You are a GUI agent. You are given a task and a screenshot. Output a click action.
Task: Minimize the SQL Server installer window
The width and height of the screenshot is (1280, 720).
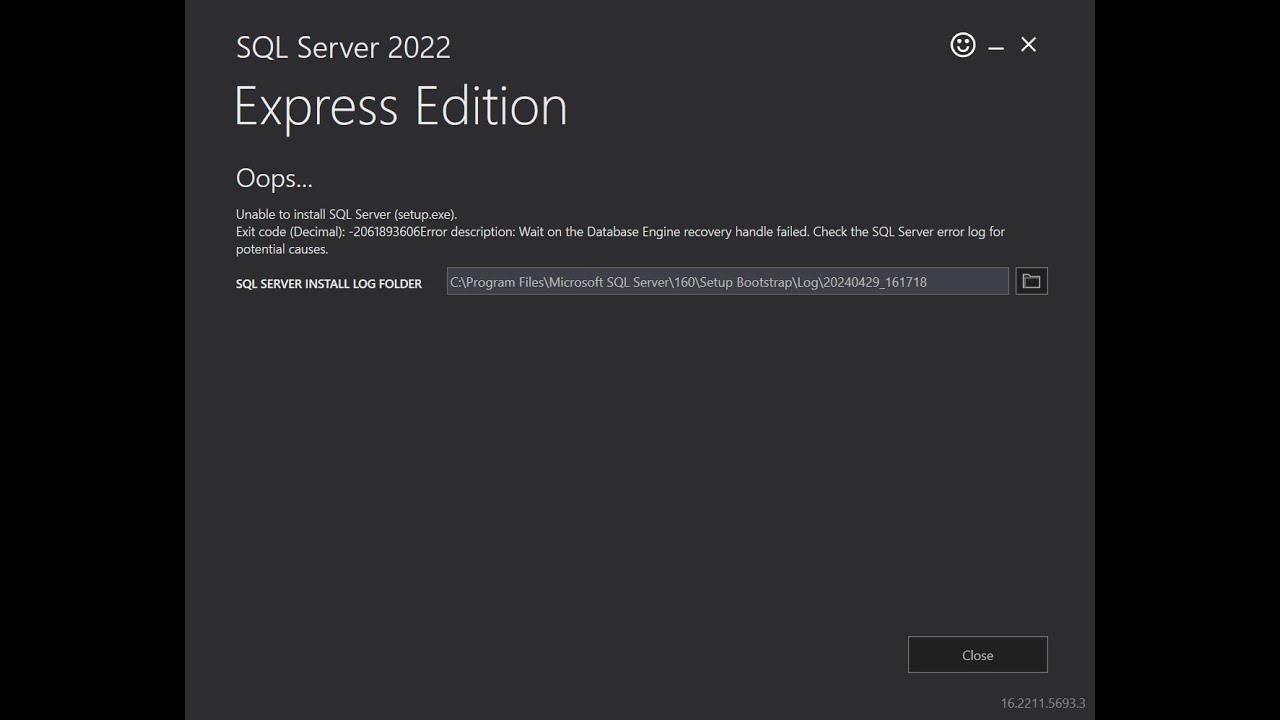tap(996, 47)
